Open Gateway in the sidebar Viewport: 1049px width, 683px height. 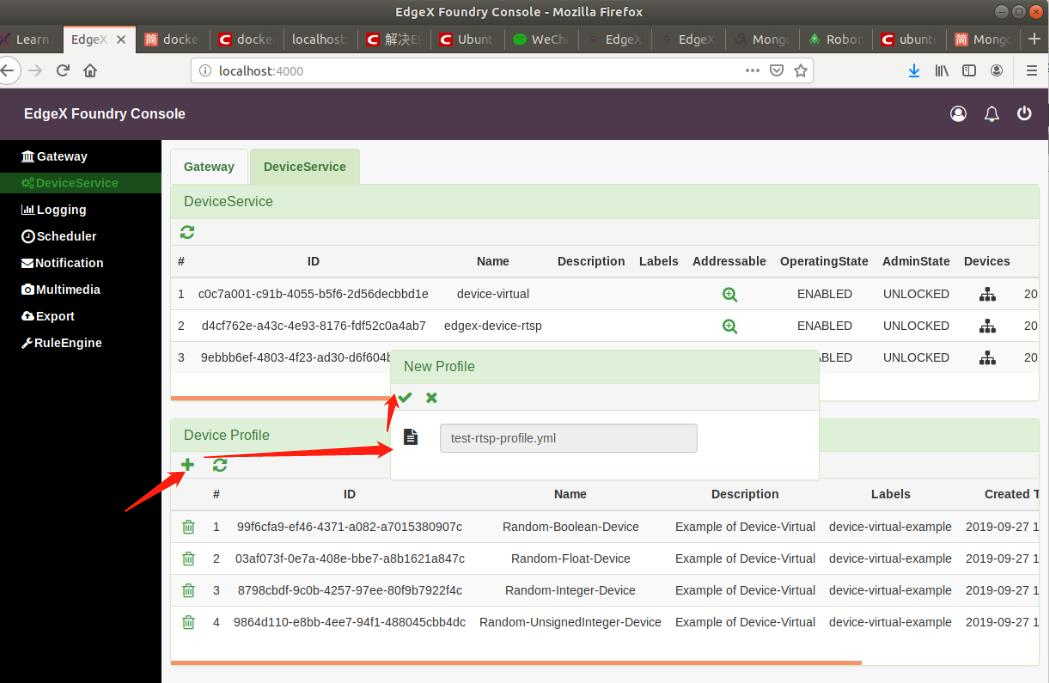pos(54,157)
